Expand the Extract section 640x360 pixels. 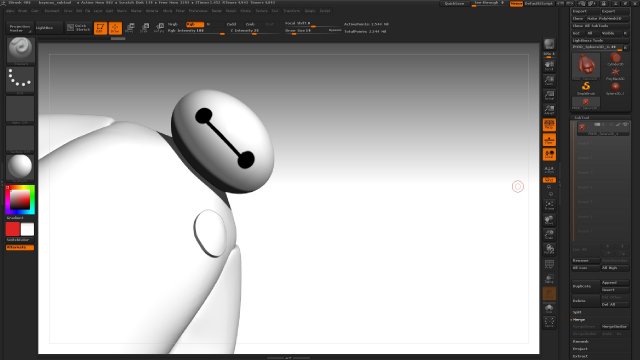pos(580,356)
